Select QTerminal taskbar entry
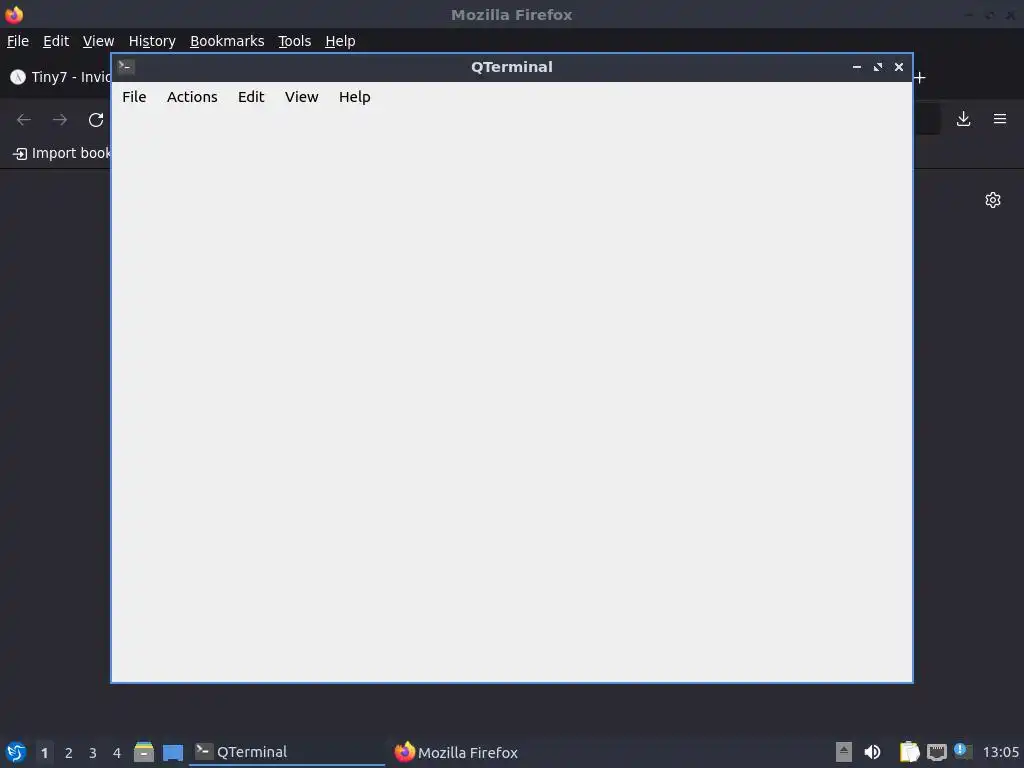1024x768 pixels. click(287, 752)
